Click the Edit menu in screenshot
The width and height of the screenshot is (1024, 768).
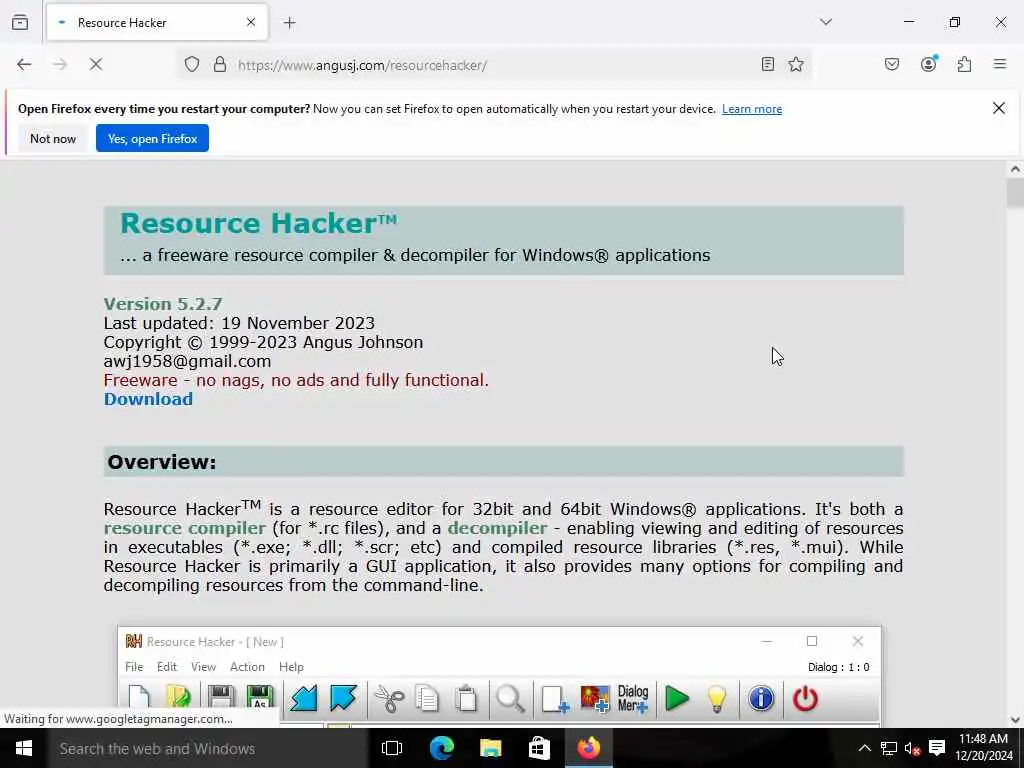167,667
